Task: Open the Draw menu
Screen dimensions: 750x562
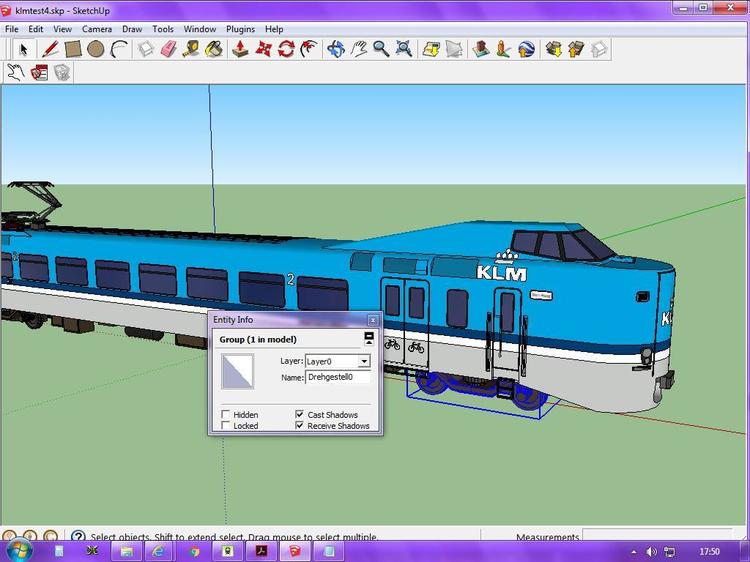Action: click(x=132, y=29)
